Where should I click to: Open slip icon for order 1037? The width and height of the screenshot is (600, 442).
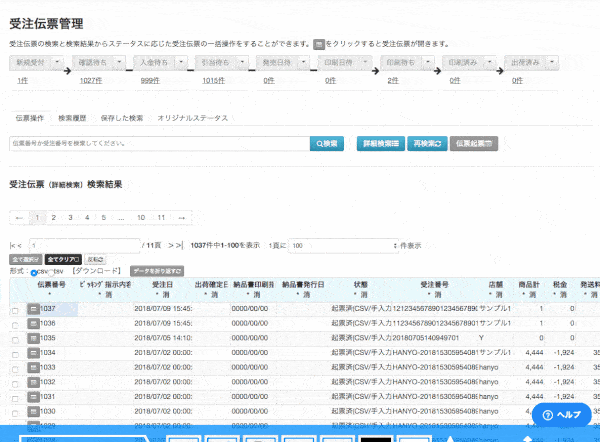33,310
